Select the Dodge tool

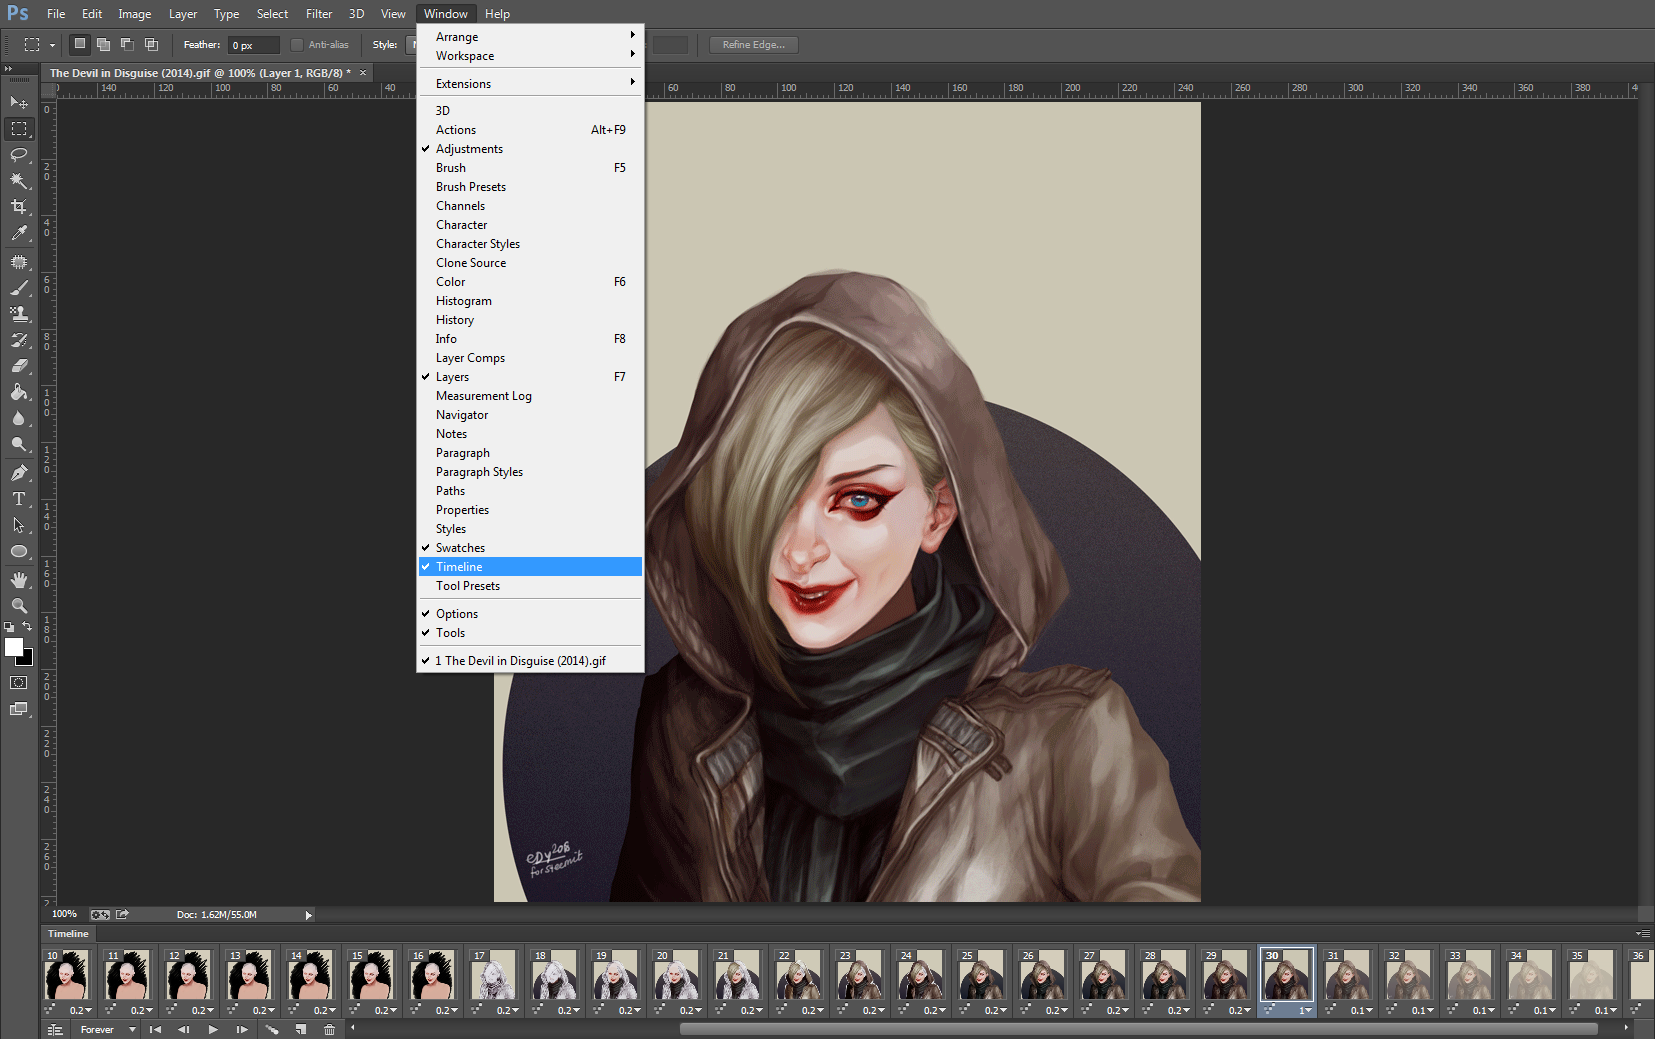[x=19, y=444]
